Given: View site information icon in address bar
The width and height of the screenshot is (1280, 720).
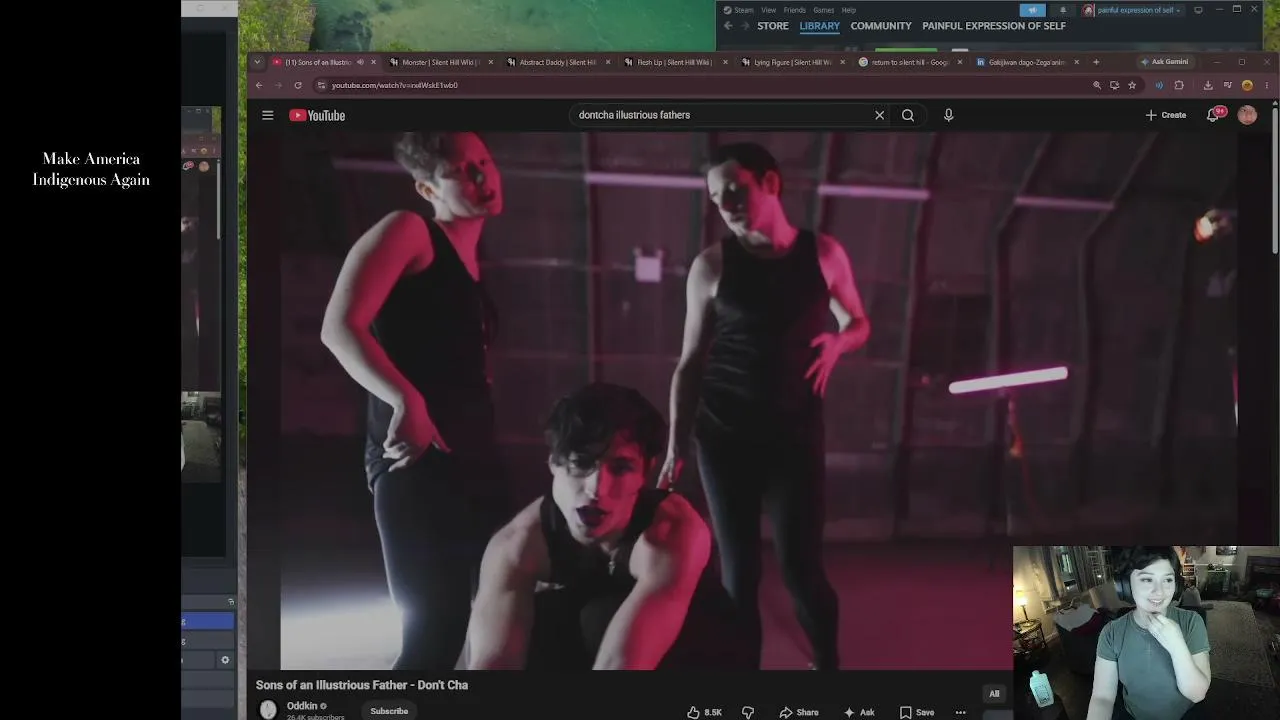Looking at the screenshot, I should click(321, 85).
